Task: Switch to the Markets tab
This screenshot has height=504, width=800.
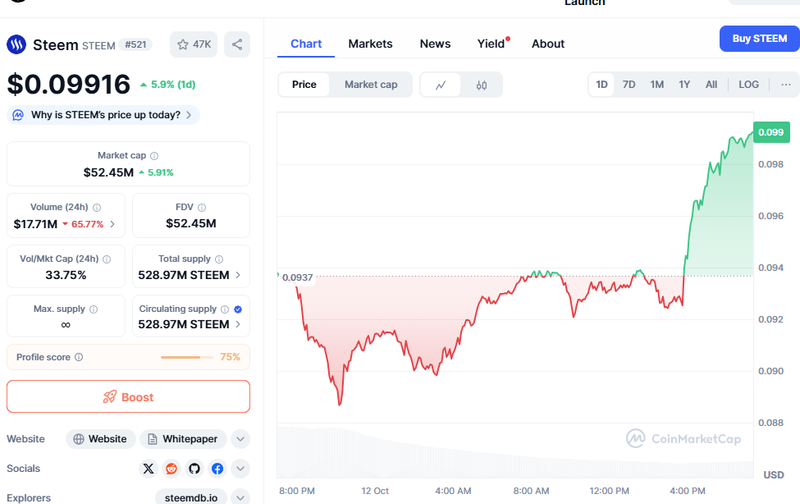Action: pos(370,44)
